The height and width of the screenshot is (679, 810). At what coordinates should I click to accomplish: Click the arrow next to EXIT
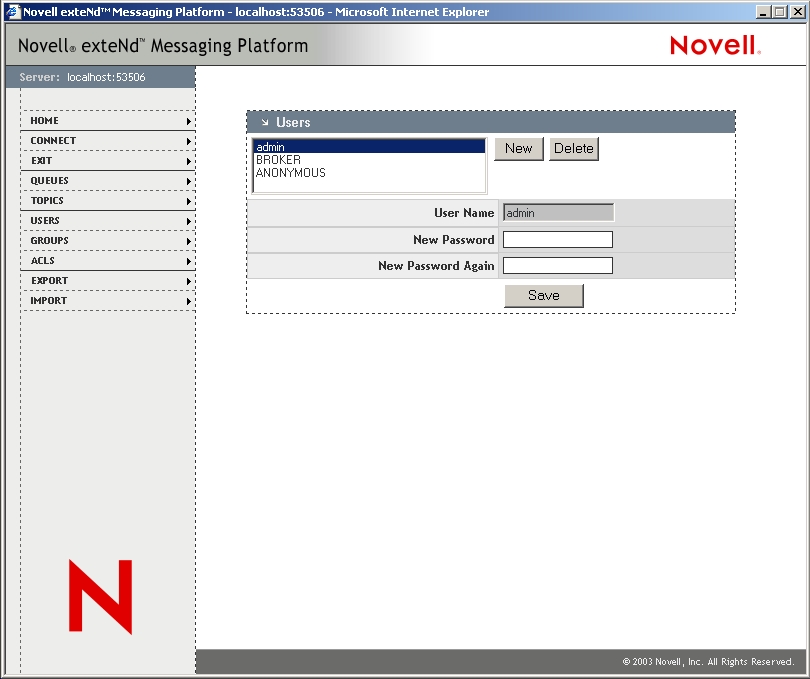click(189, 161)
